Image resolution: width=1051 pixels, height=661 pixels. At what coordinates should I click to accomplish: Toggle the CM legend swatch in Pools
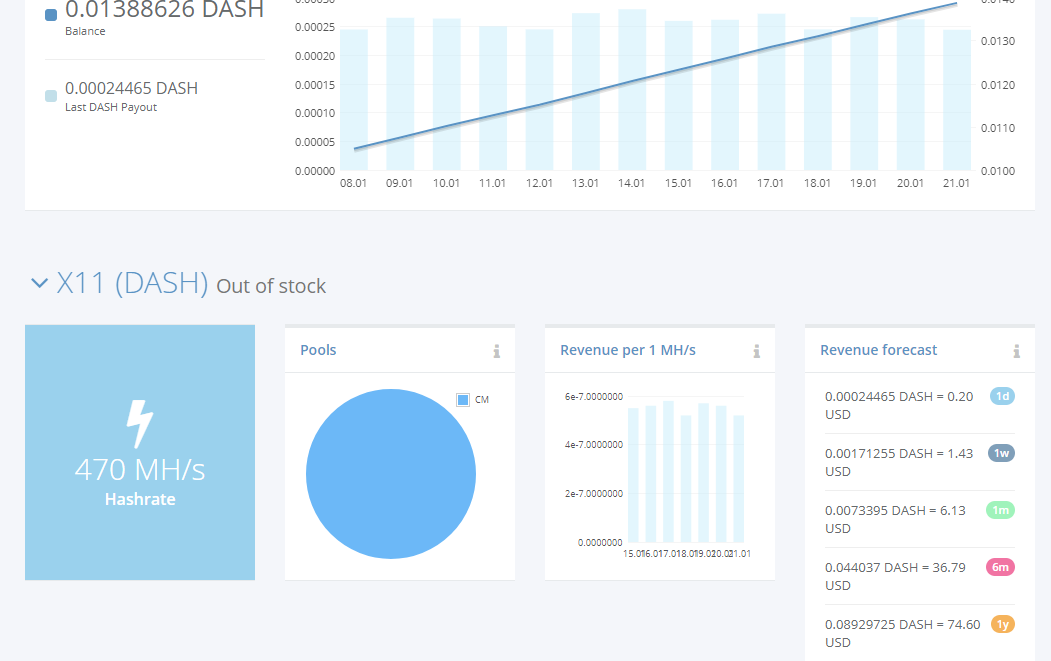[462, 400]
